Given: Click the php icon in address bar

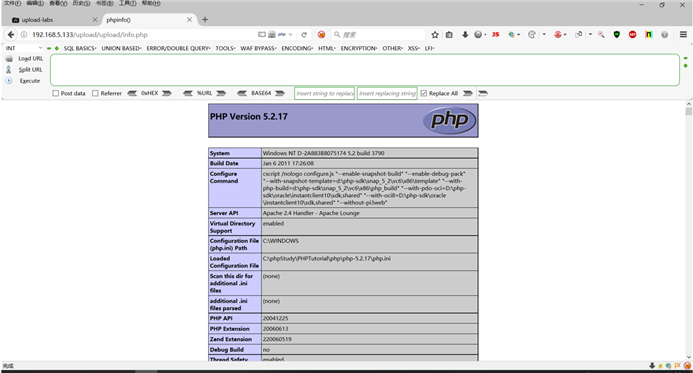Looking at the screenshot, I should (x=282, y=34).
